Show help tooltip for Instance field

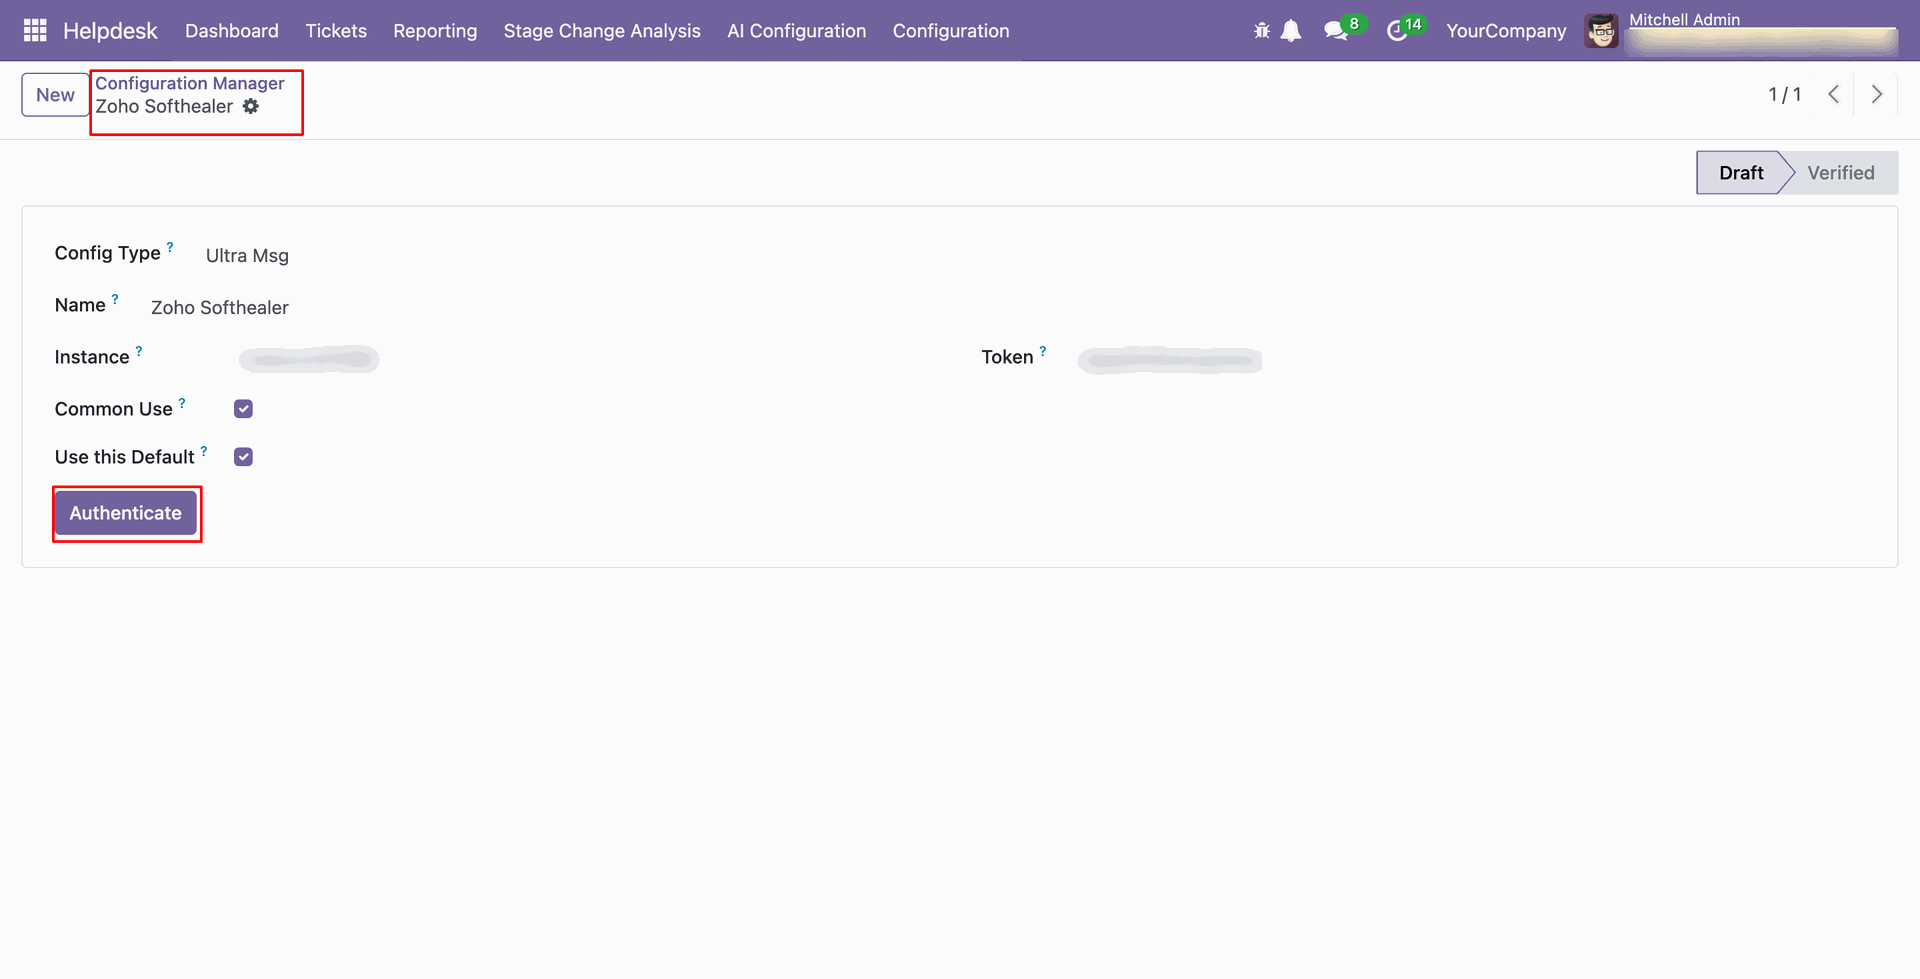pos(139,350)
